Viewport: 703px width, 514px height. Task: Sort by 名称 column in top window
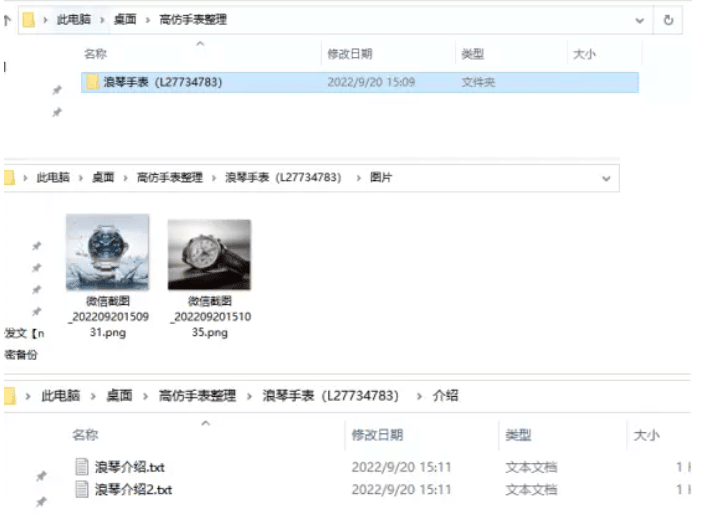(95, 54)
